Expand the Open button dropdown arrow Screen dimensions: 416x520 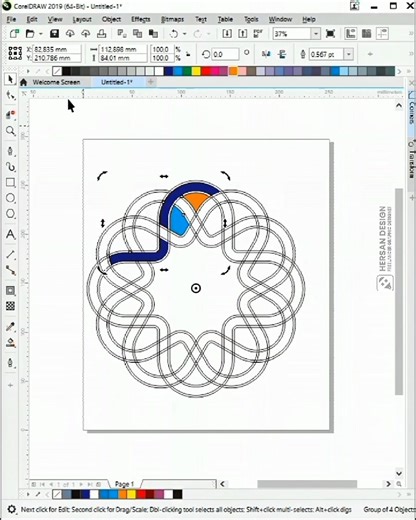(41, 34)
